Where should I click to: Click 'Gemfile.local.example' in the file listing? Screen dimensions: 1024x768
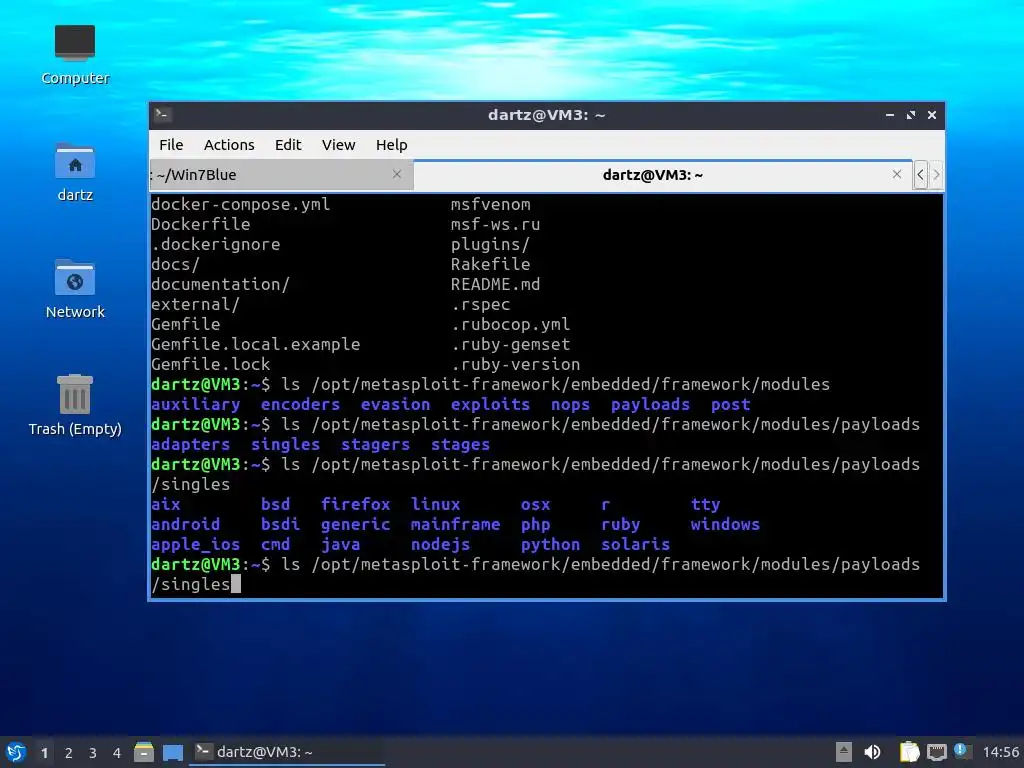(x=255, y=344)
